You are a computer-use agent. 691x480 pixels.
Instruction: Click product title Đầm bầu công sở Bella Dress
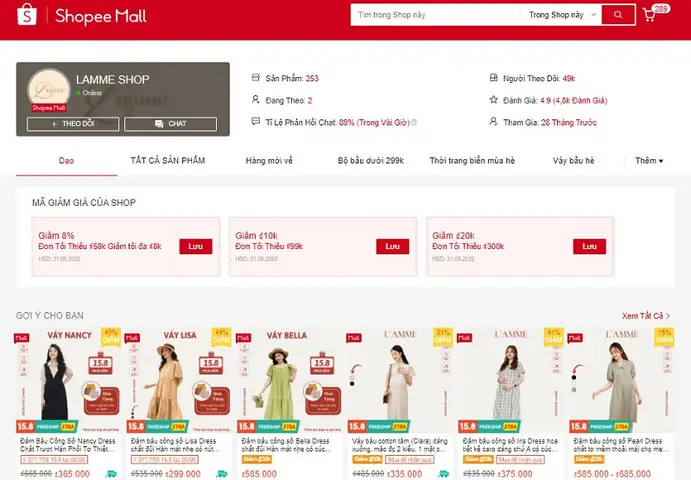[x=286, y=445]
